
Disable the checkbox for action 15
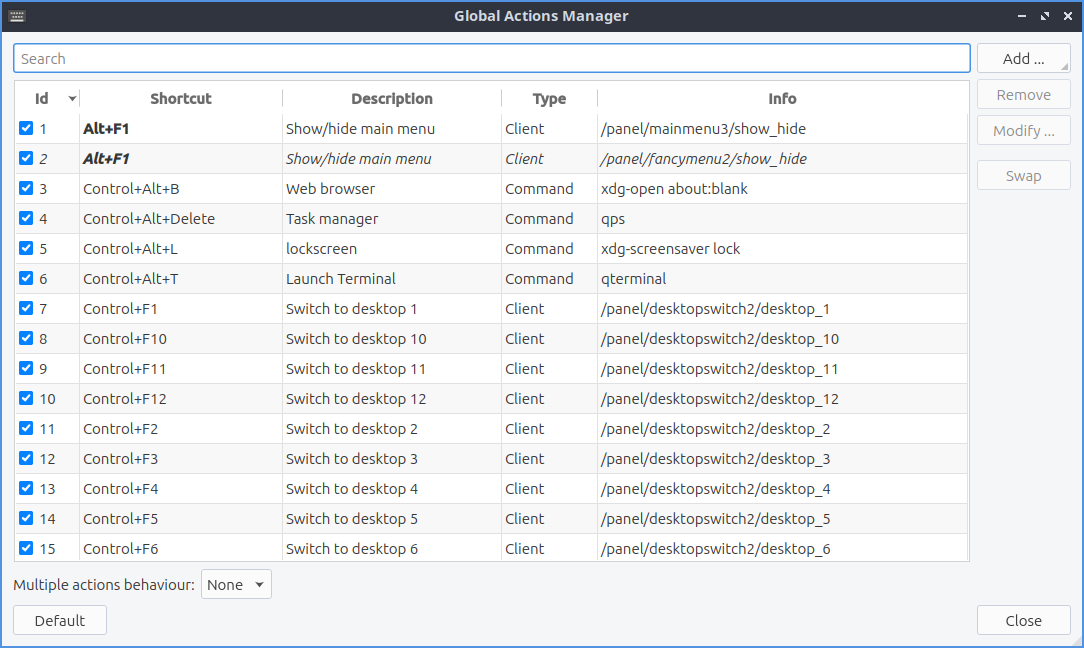[26, 549]
